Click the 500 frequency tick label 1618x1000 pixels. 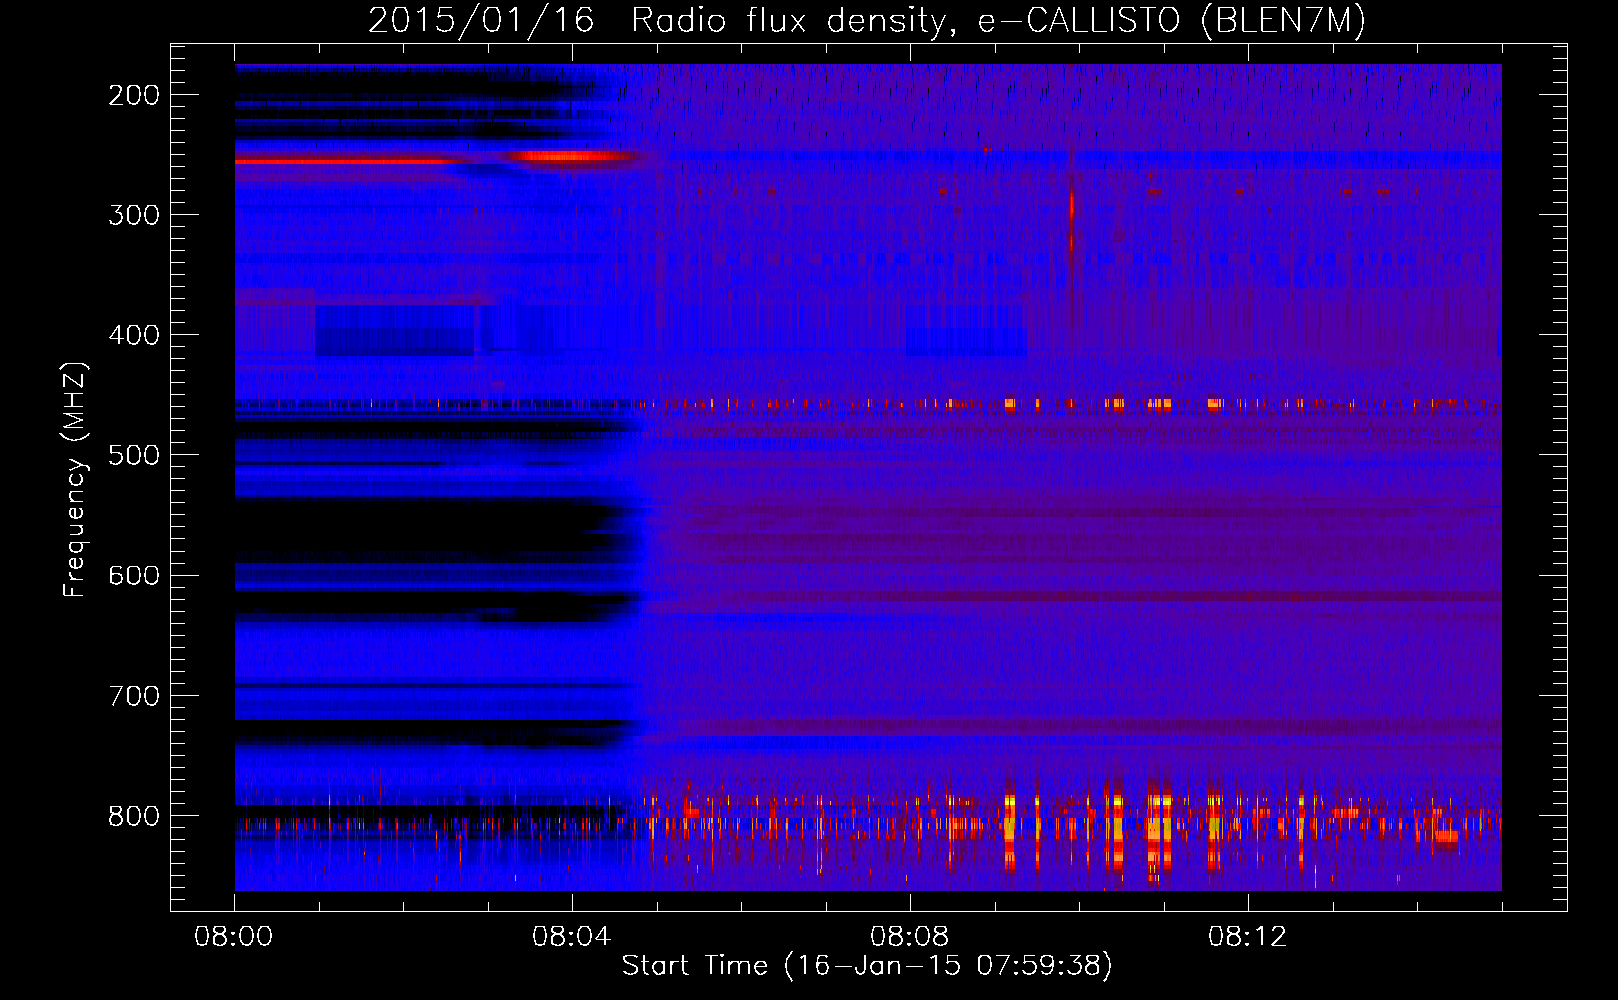click(x=134, y=455)
